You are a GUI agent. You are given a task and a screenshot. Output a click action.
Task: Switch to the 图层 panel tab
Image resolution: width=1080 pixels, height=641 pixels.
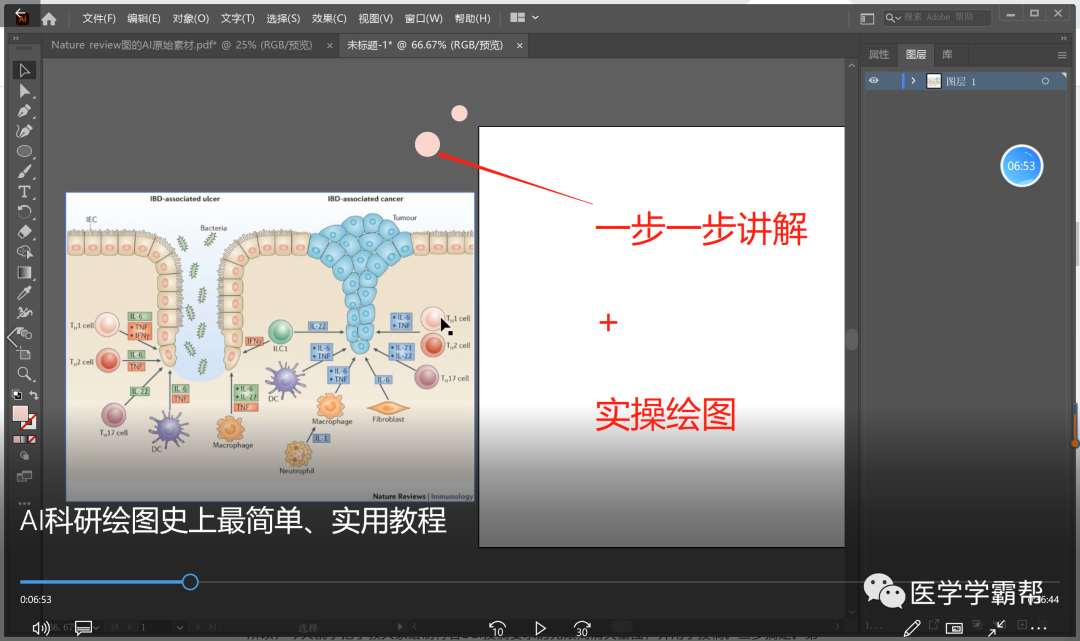(916, 54)
